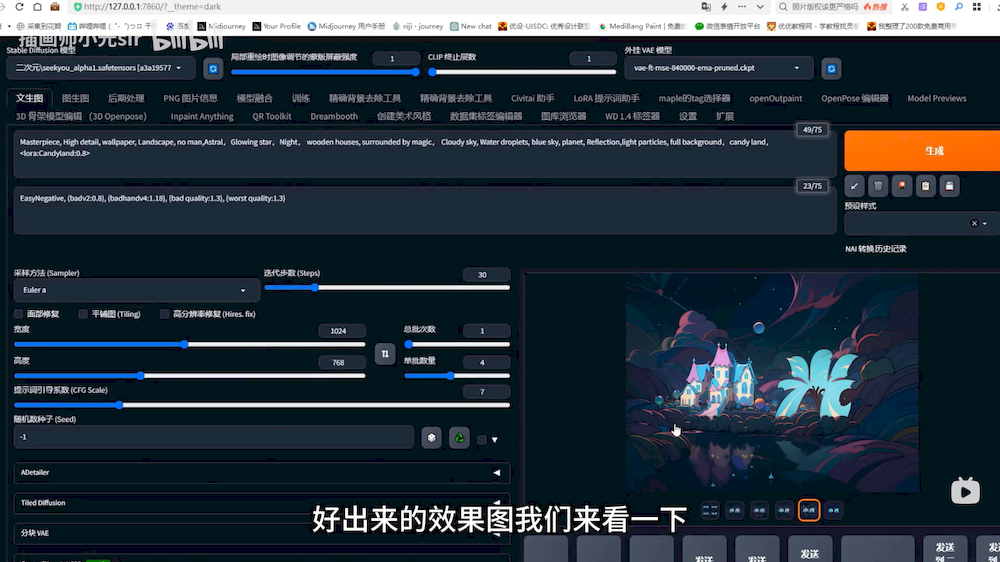Refresh the external VAE model list
This screenshot has height=562, width=1000.
click(x=831, y=68)
